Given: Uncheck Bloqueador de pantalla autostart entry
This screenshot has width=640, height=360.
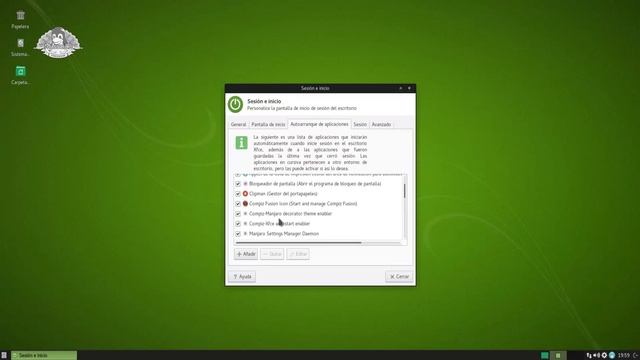Looking at the screenshot, I should point(238,184).
